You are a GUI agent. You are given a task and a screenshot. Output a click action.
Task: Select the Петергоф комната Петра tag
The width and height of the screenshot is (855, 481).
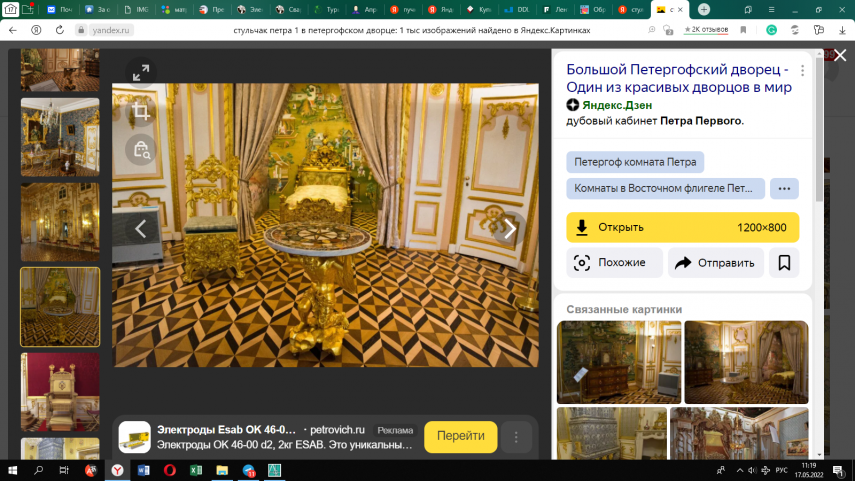pyautogui.click(x=635, y=162)
